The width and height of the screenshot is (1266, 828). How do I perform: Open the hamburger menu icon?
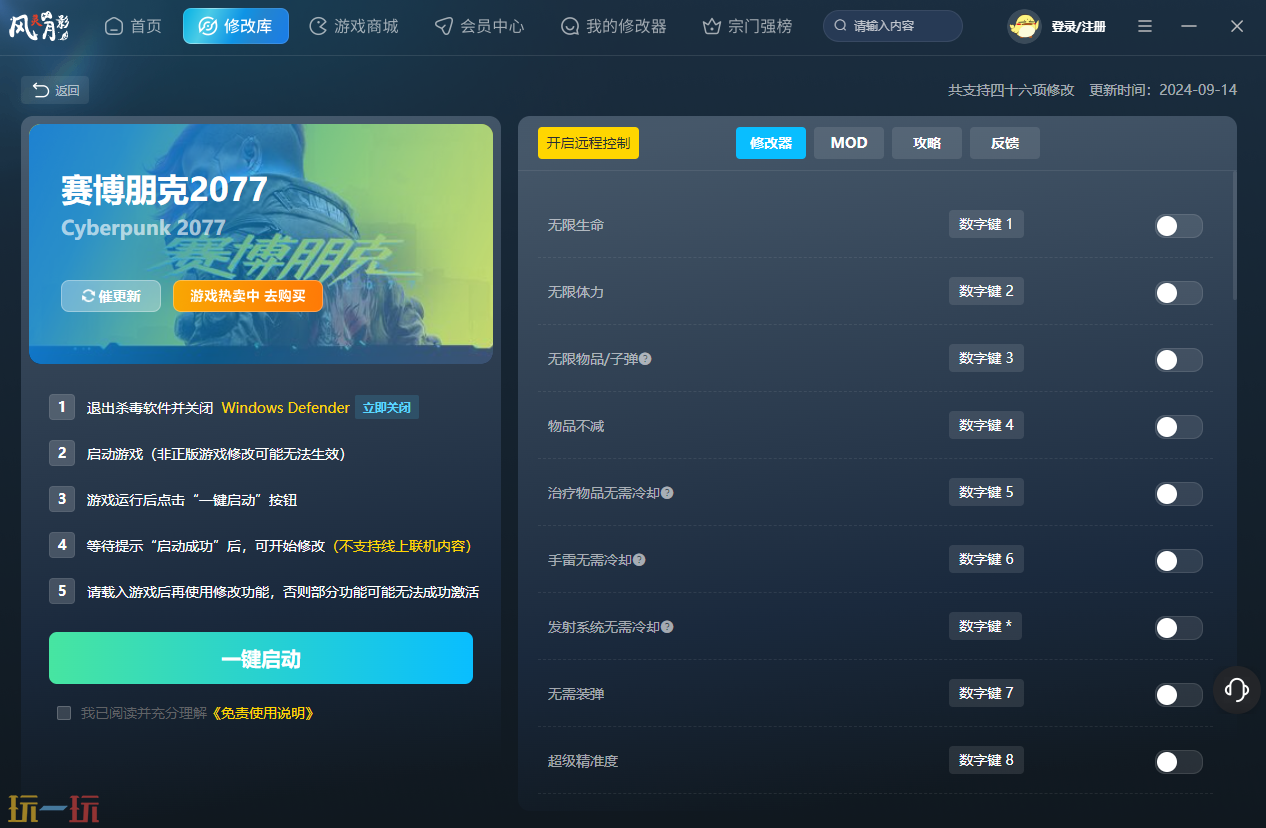click(1145, 26)
